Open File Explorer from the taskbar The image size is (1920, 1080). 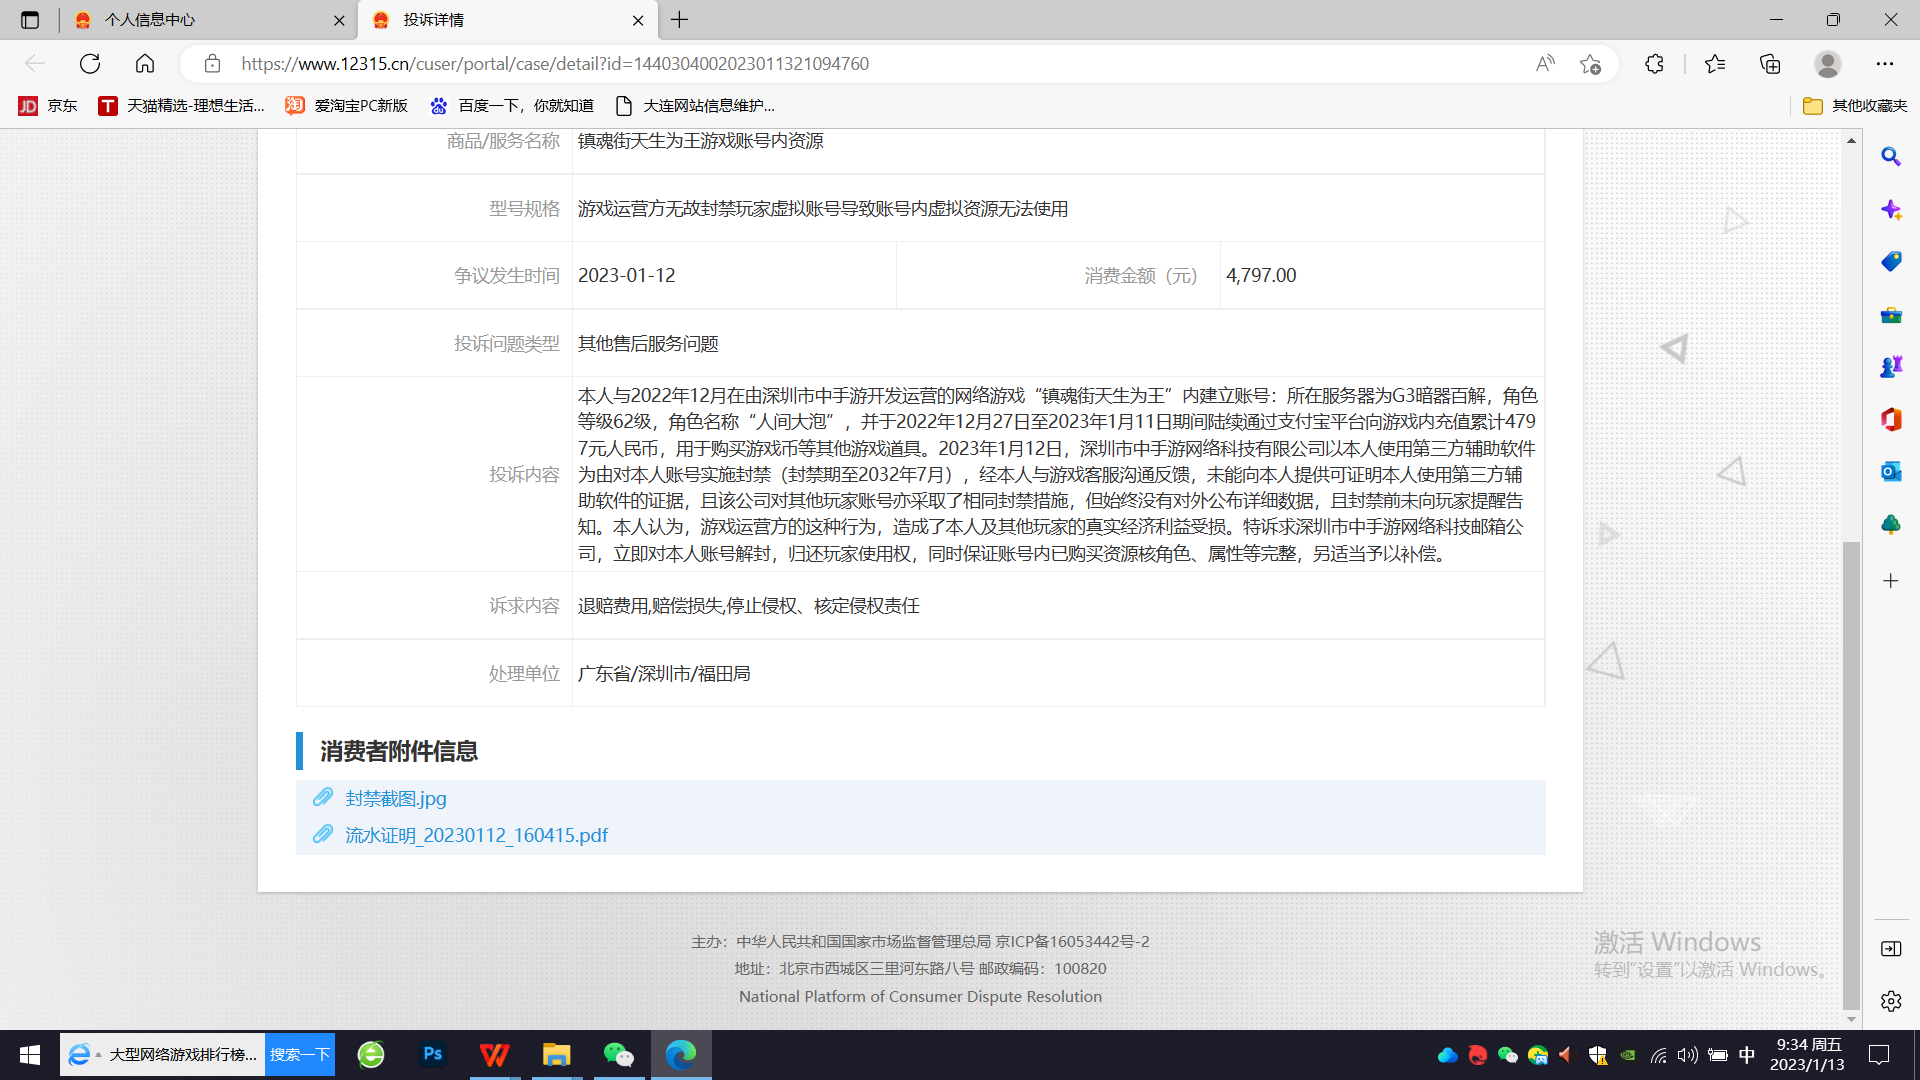click(x=557, y=1055)
